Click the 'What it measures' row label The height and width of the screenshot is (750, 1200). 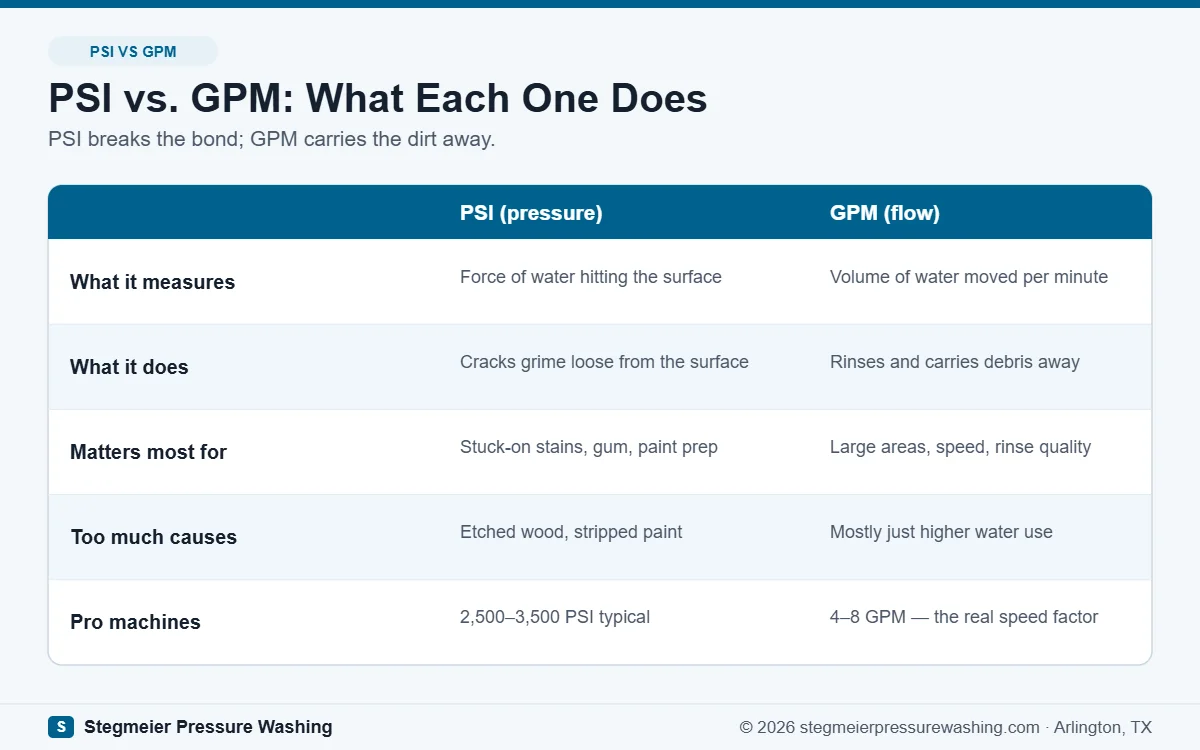[x=152, y=282]
